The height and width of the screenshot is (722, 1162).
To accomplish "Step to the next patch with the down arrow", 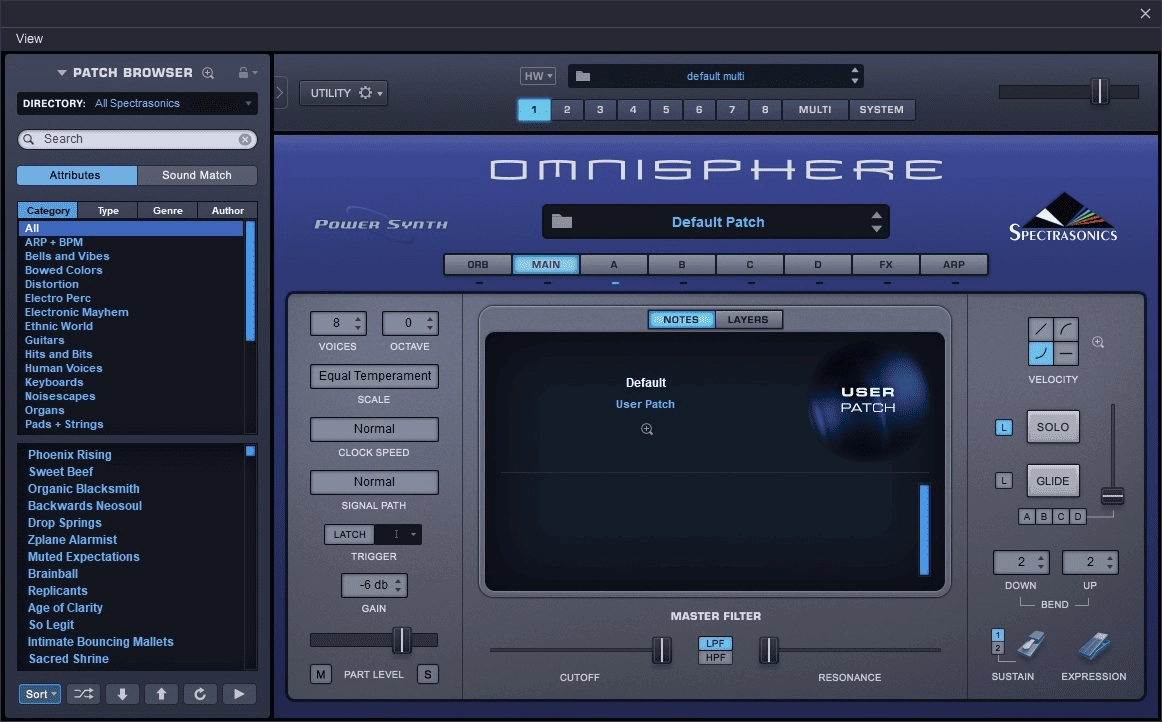I will [x=122, y=694].
